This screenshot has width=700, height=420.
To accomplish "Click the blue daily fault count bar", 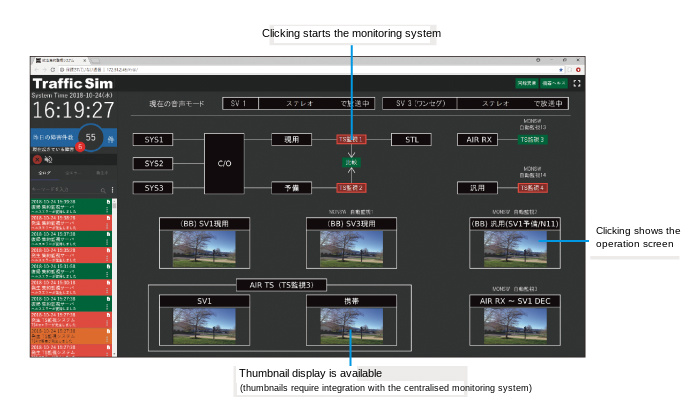I will coord(74,137).
